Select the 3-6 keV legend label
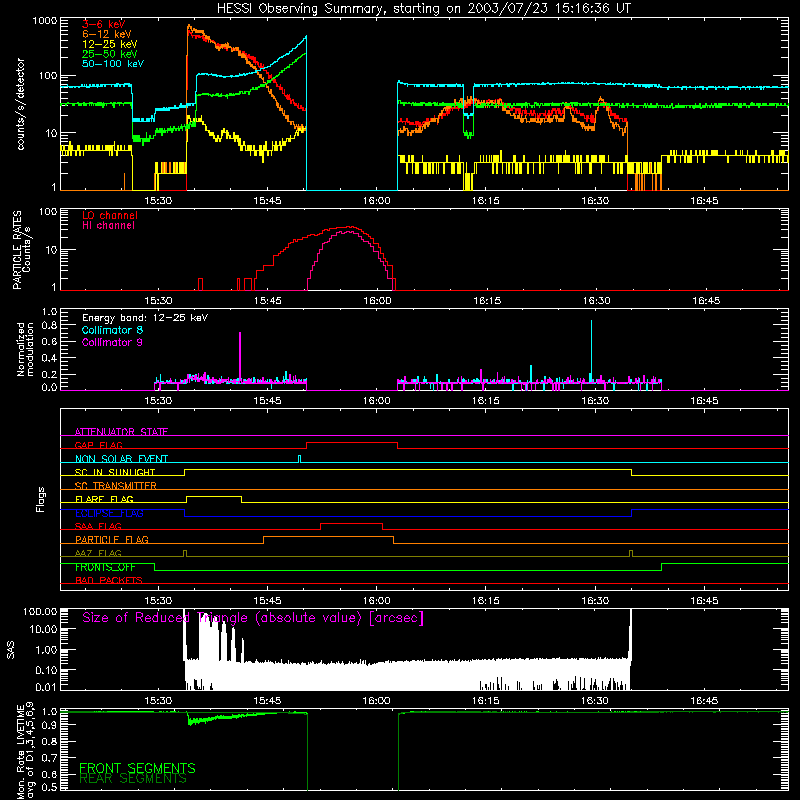Image resolution: width=800 pixels, height=800 pixels. coord(103,24)
